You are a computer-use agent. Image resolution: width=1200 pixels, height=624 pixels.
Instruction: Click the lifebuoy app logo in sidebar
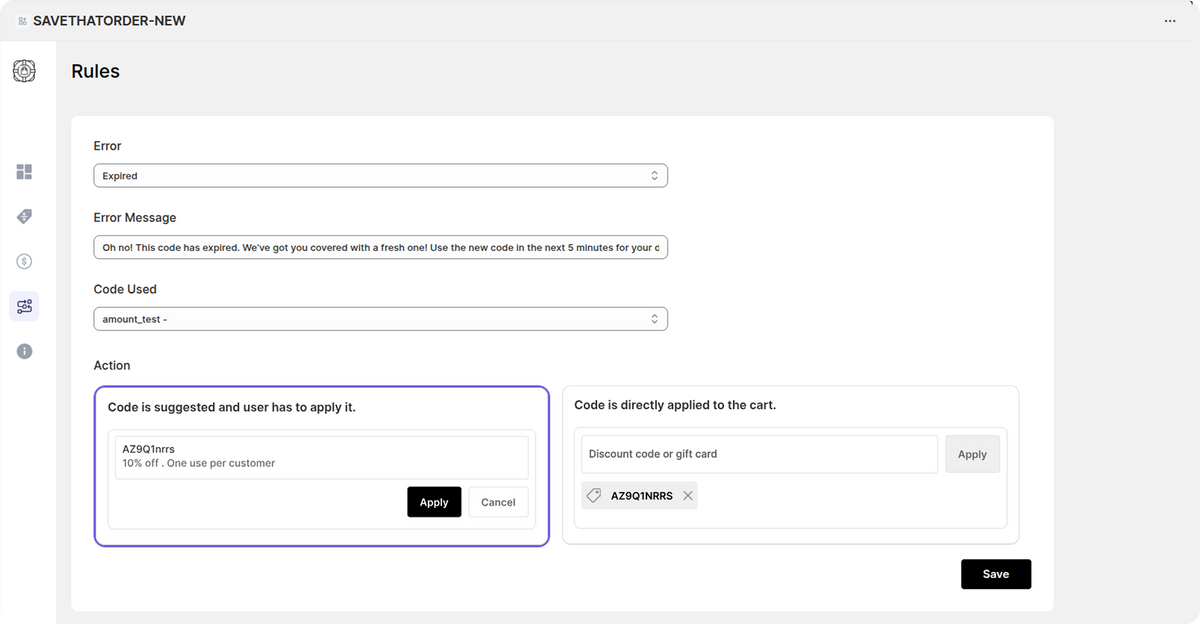point(24,71)
